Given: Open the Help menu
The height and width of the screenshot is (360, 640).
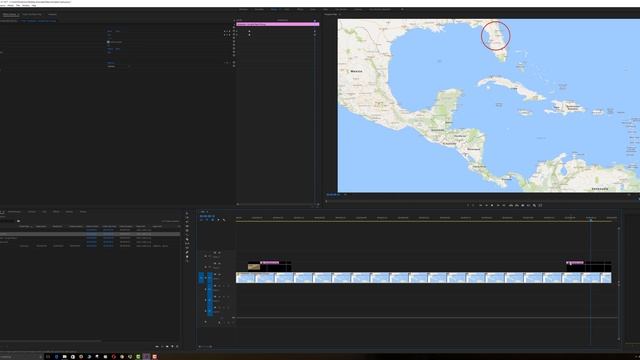Looking at the screenshot, I should click(34, 5).
